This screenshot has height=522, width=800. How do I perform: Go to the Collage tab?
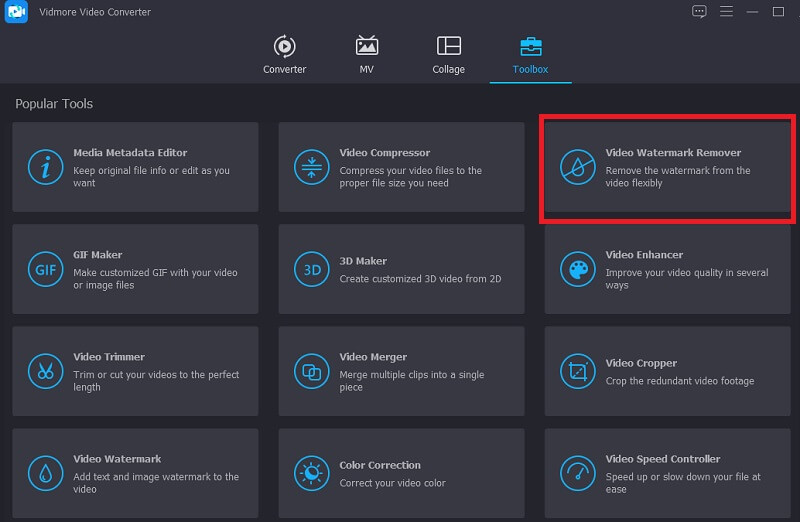448,54
